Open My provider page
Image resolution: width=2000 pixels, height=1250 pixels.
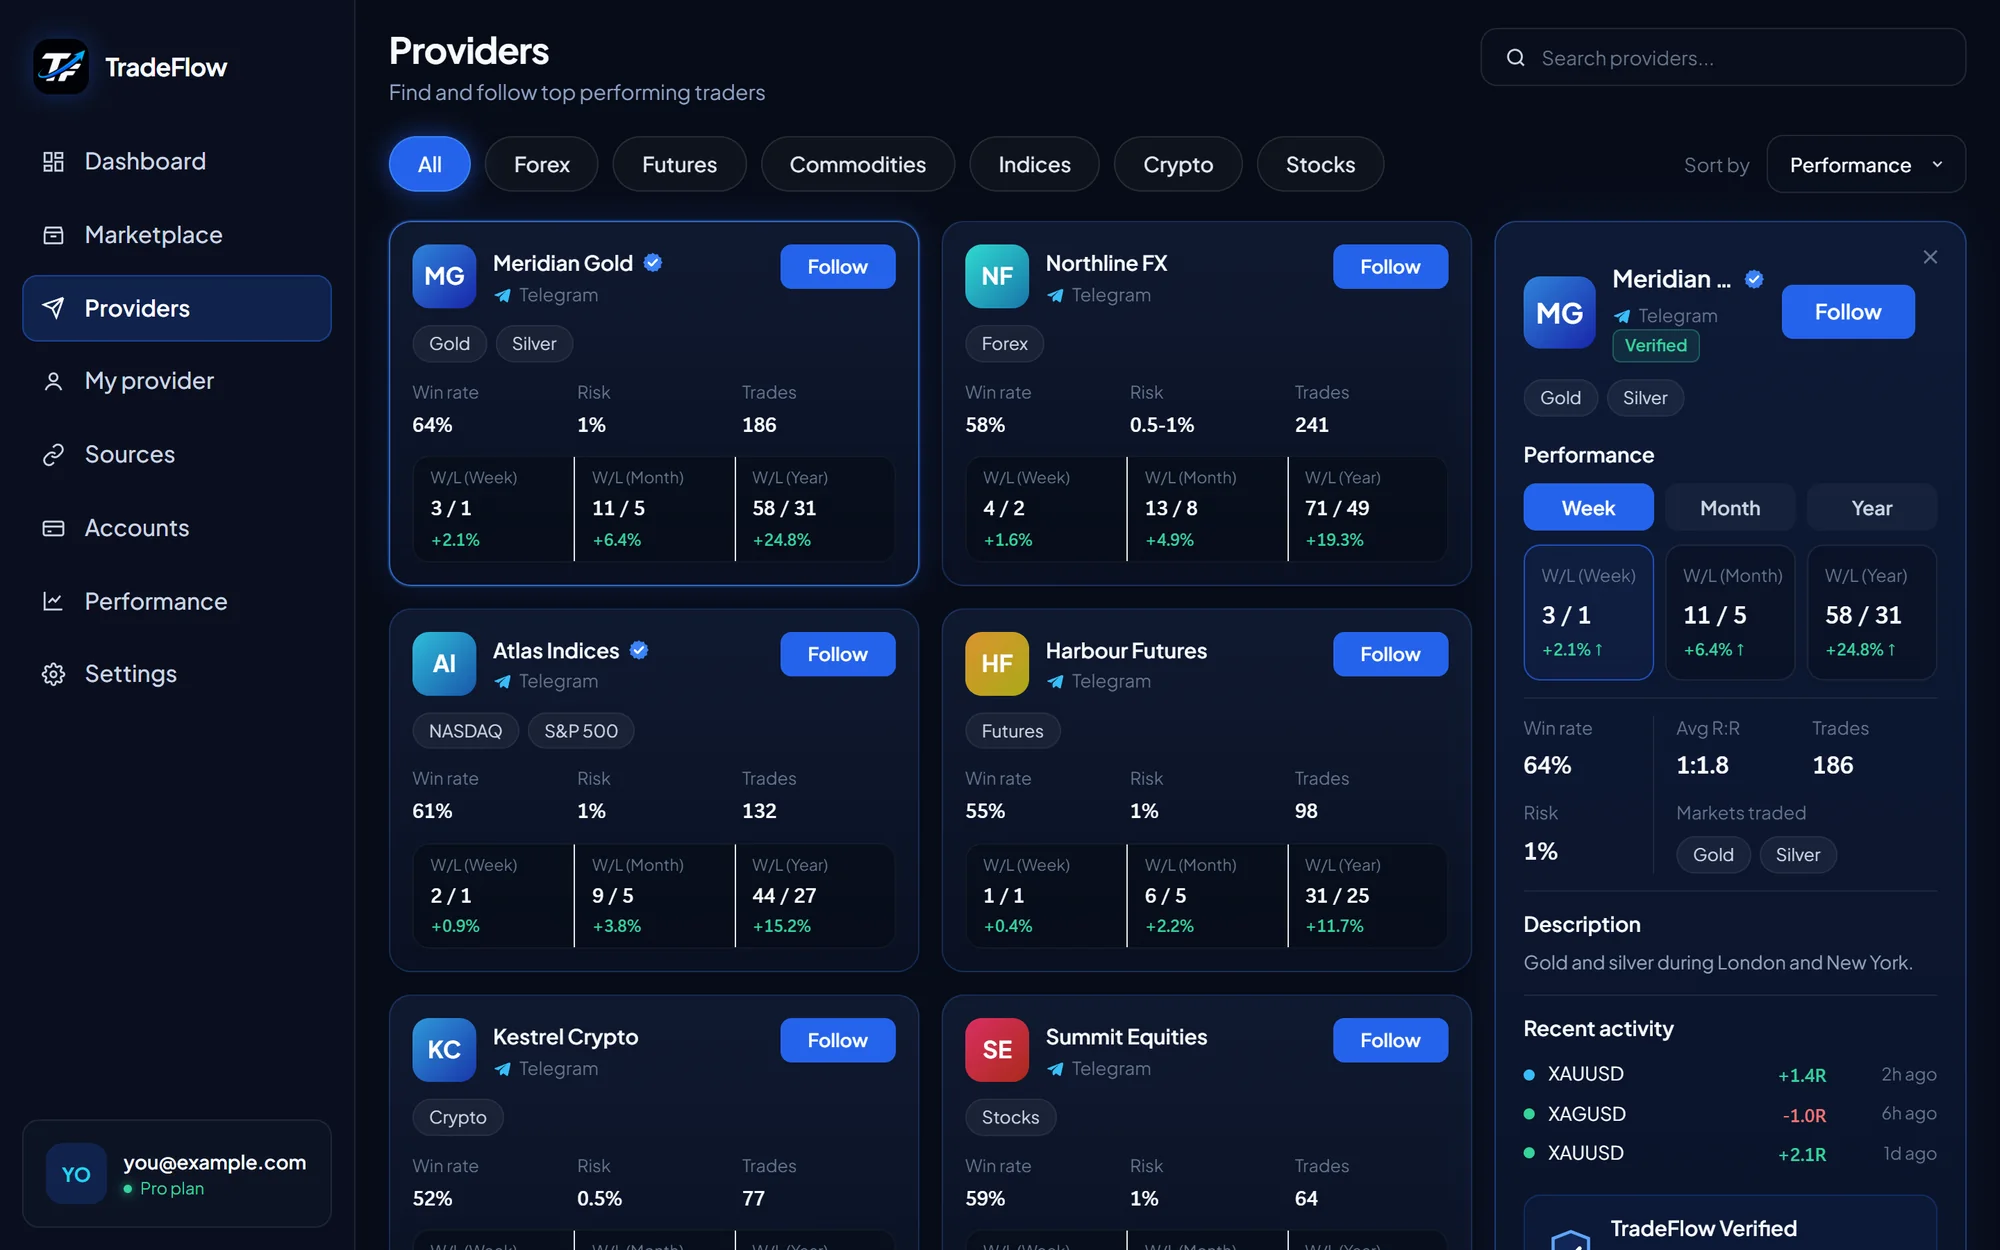tap(176, 381)
